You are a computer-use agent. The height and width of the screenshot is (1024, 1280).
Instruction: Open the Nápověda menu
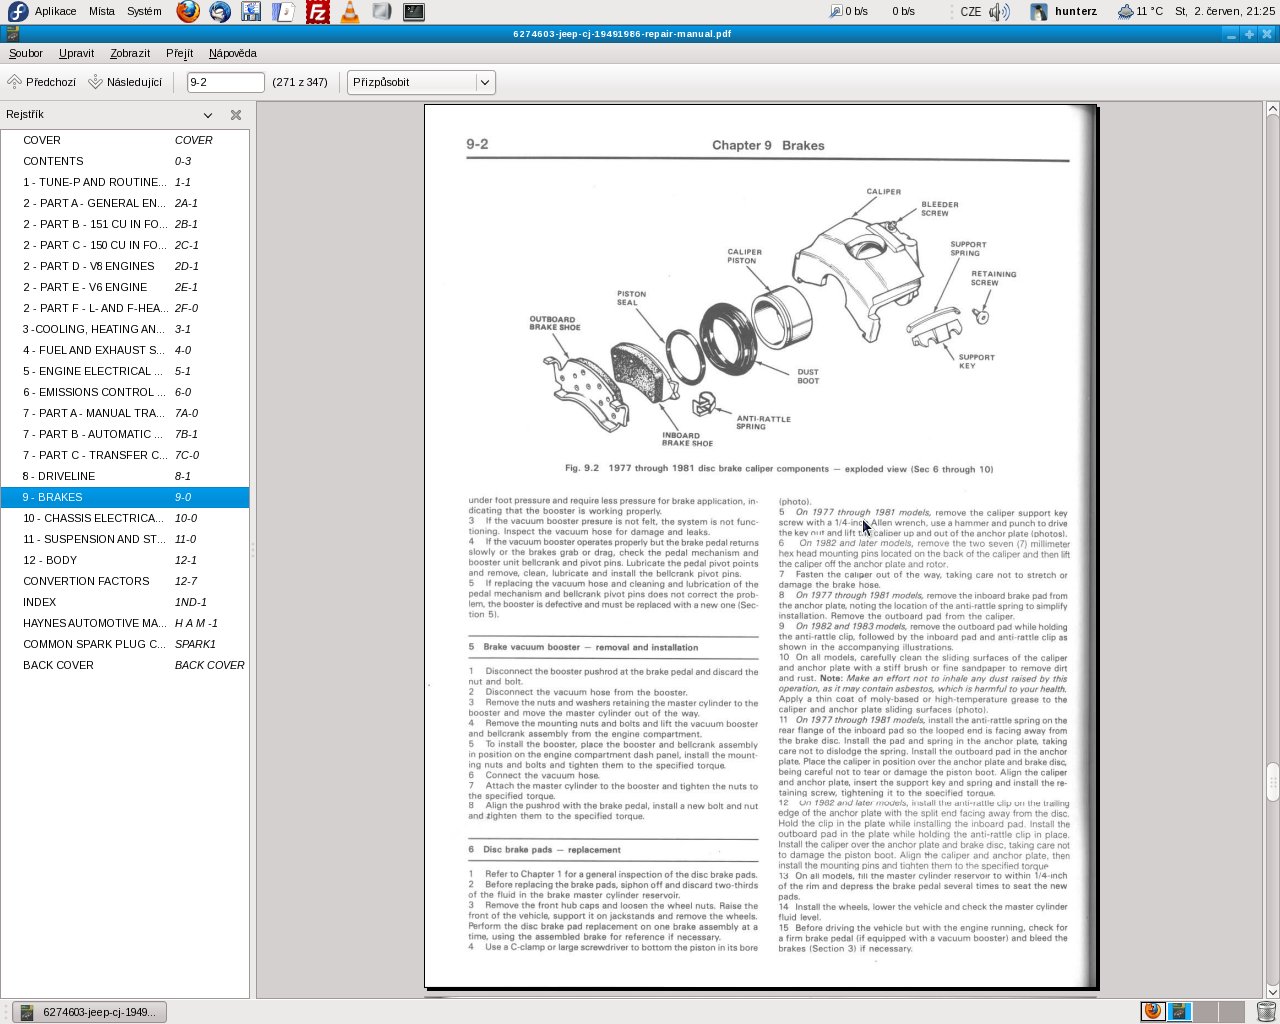point(233,53)
